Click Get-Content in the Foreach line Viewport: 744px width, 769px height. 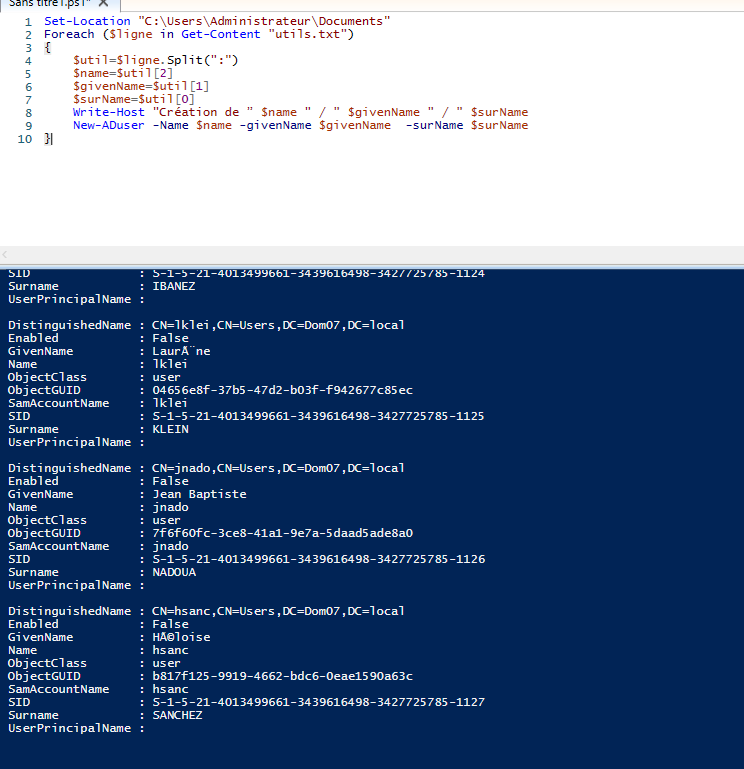(221, 34)
